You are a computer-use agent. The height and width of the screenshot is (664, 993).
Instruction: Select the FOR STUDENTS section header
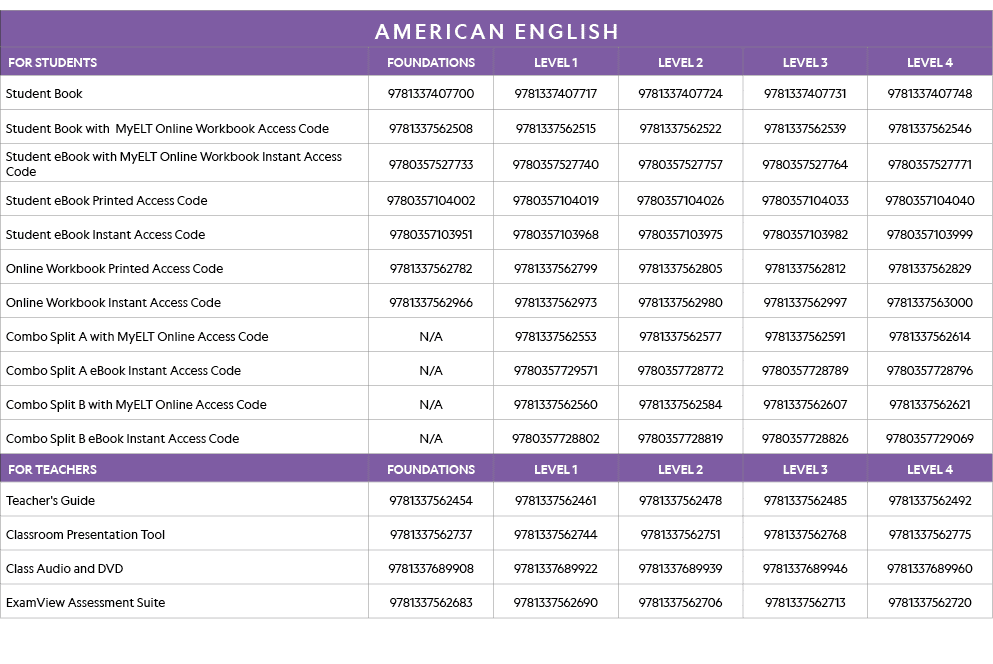[x=52, y=63]
